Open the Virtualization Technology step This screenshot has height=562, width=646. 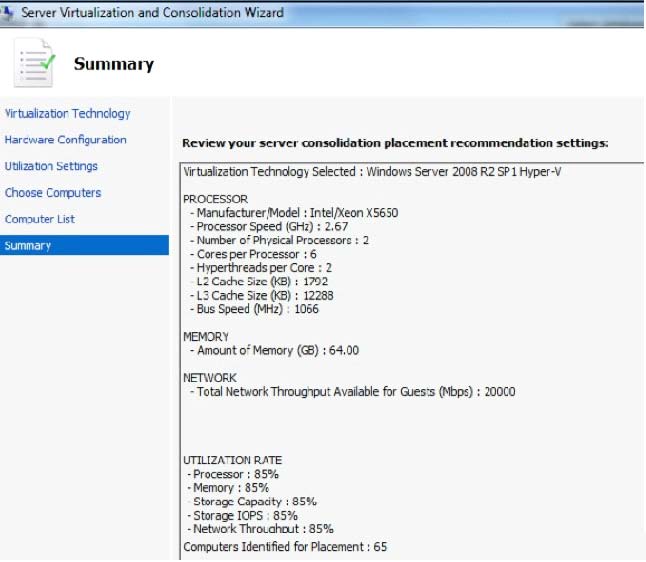coord(68,113)
